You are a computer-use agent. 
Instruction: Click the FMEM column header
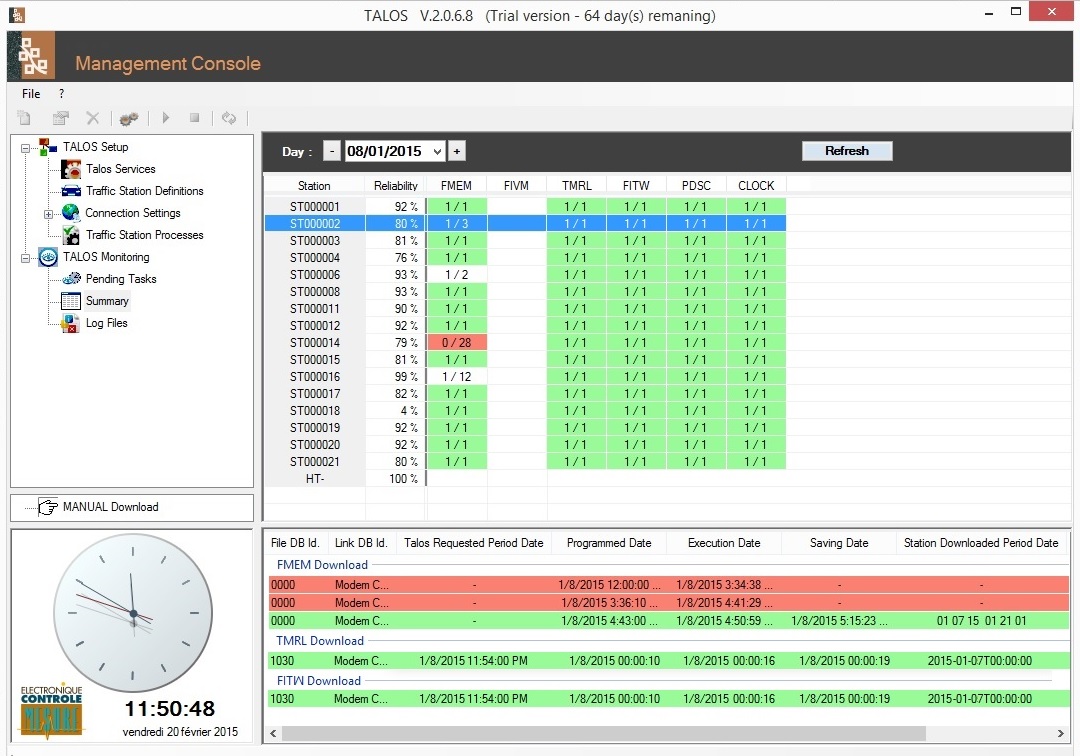456,186
